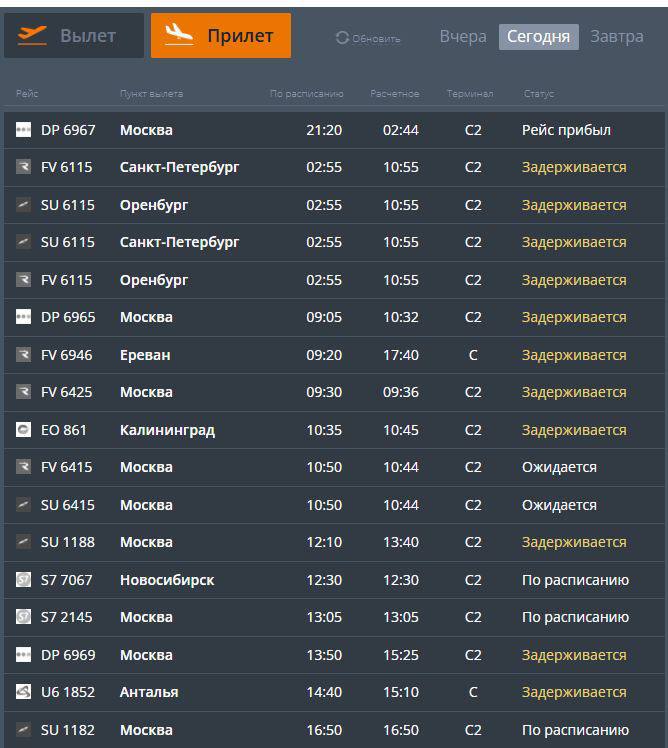
Task: Click flight number S7 2145
Action: (x=67, y=617)
